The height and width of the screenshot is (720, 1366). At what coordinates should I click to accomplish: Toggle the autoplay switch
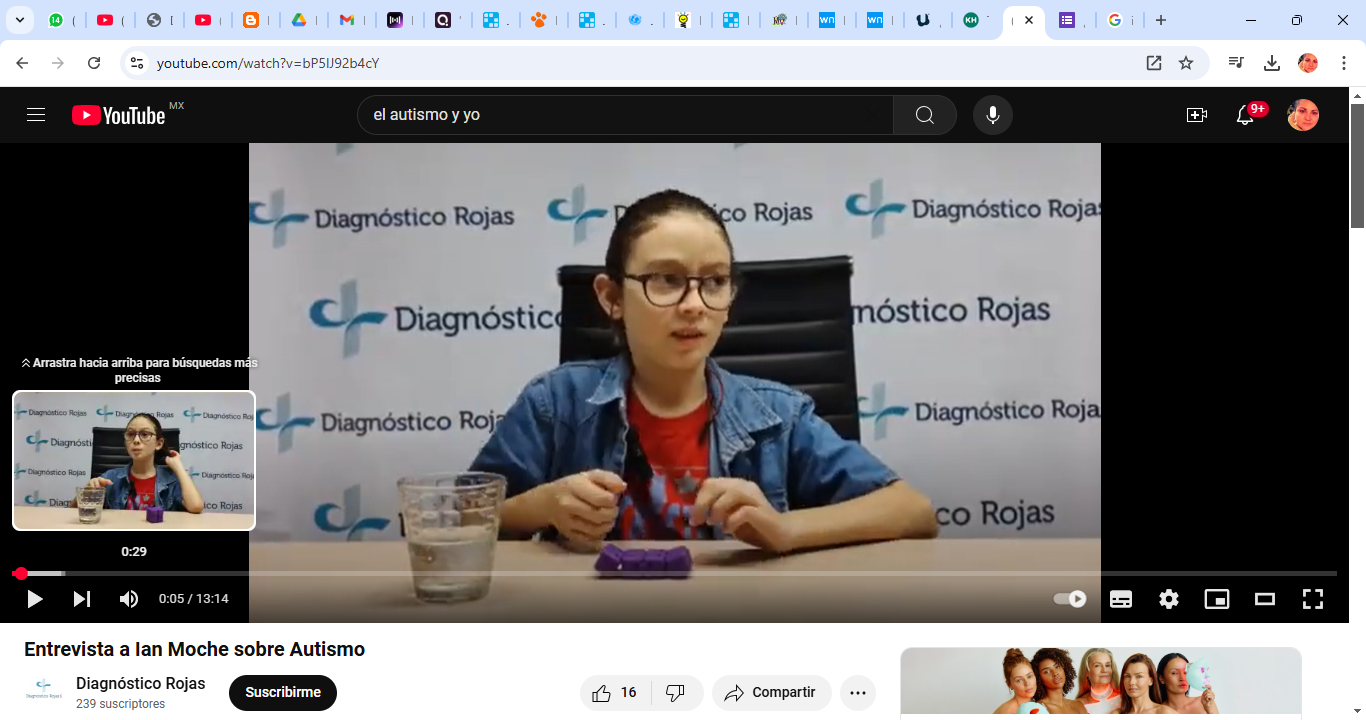pos(1070,599)
